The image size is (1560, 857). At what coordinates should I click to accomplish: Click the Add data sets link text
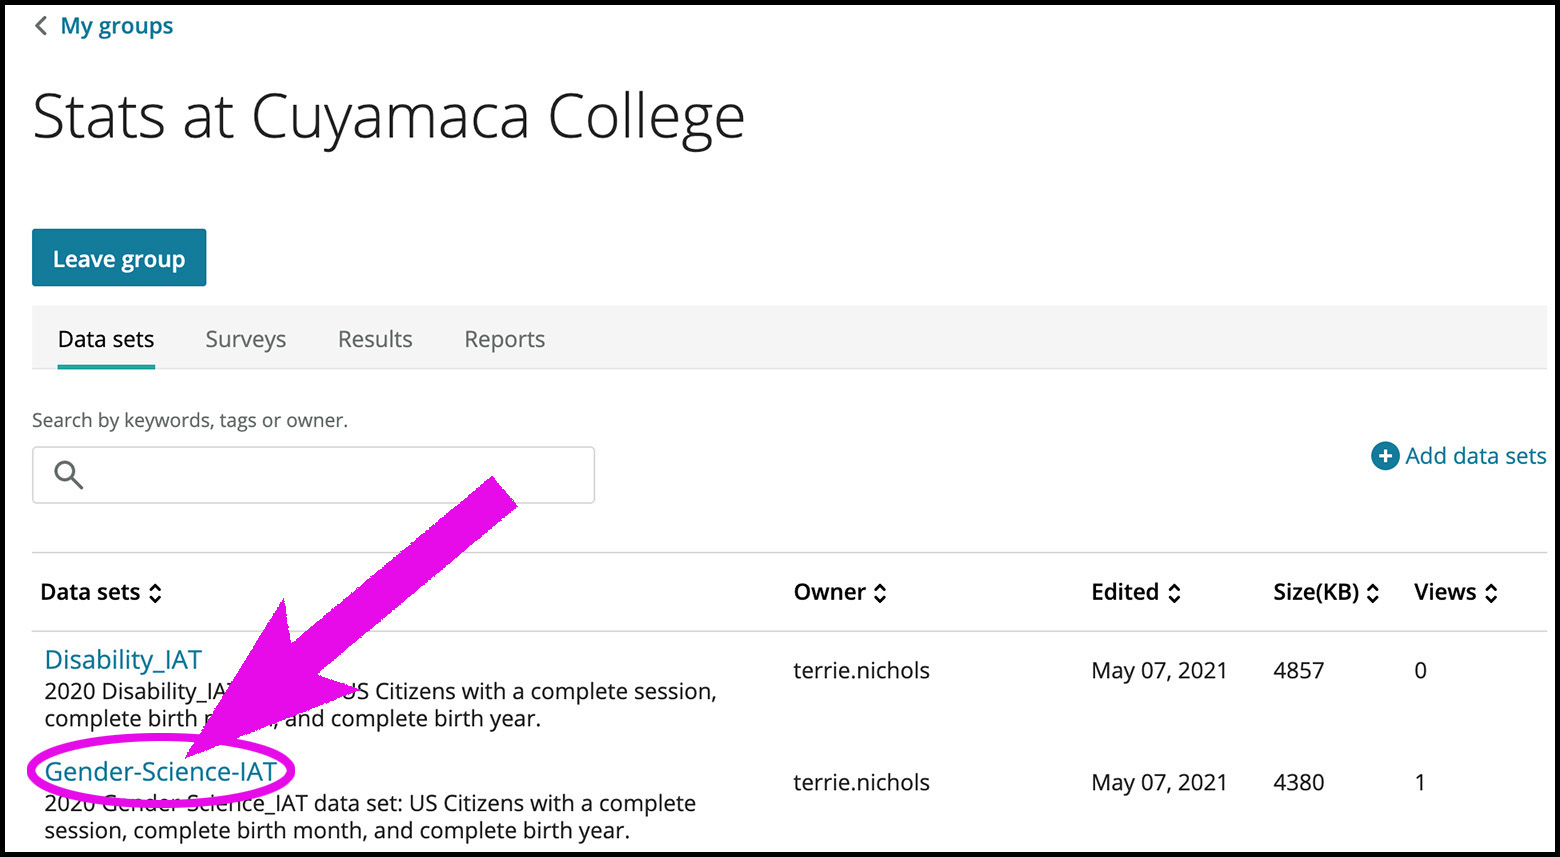(x=1476, y=456)
